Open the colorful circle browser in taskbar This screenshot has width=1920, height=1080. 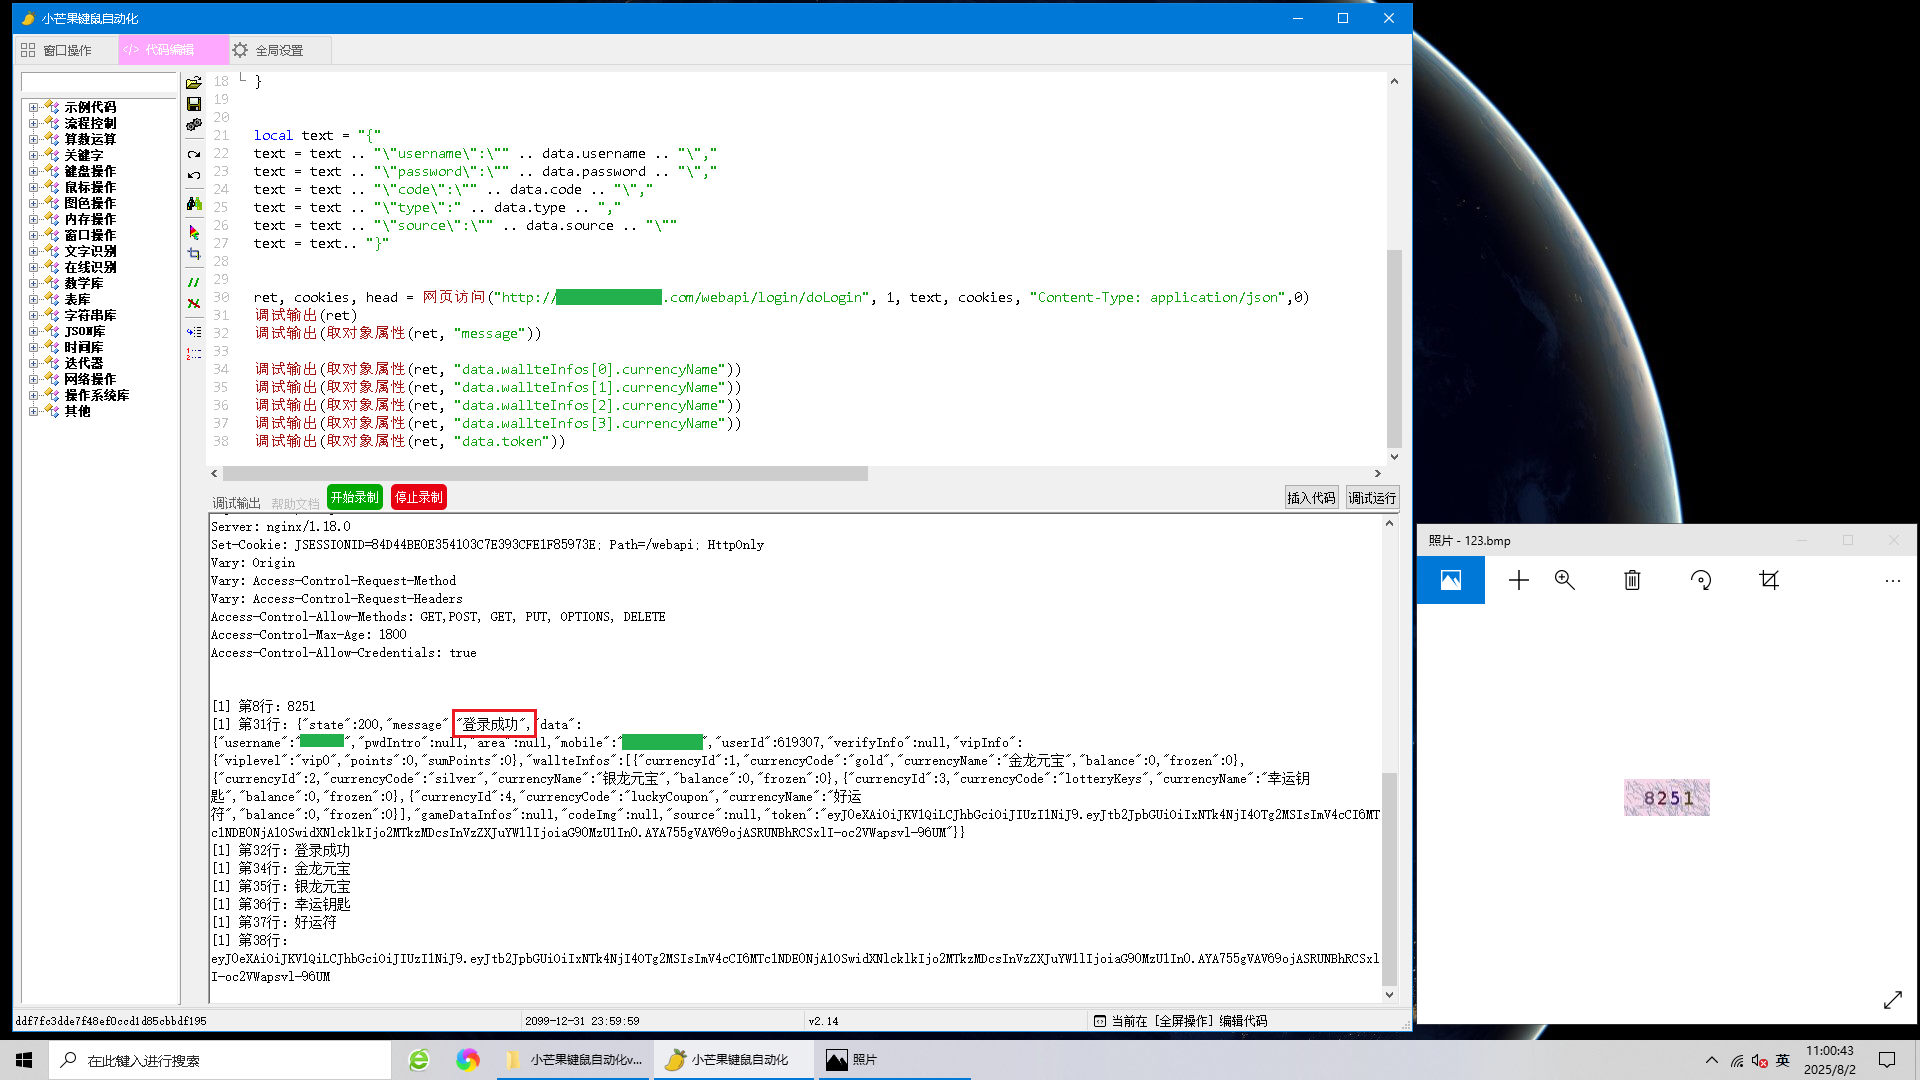(x=468, y=1060)
